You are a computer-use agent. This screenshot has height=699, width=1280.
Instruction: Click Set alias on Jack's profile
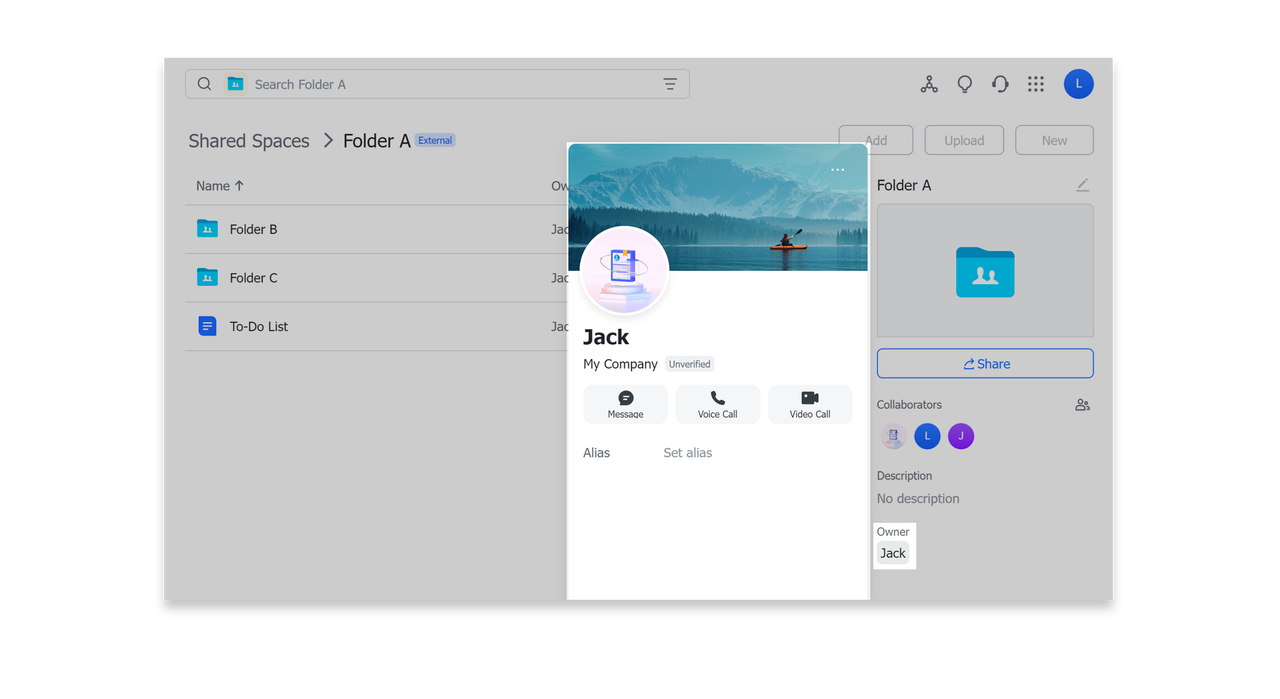[x=688, y=452]
